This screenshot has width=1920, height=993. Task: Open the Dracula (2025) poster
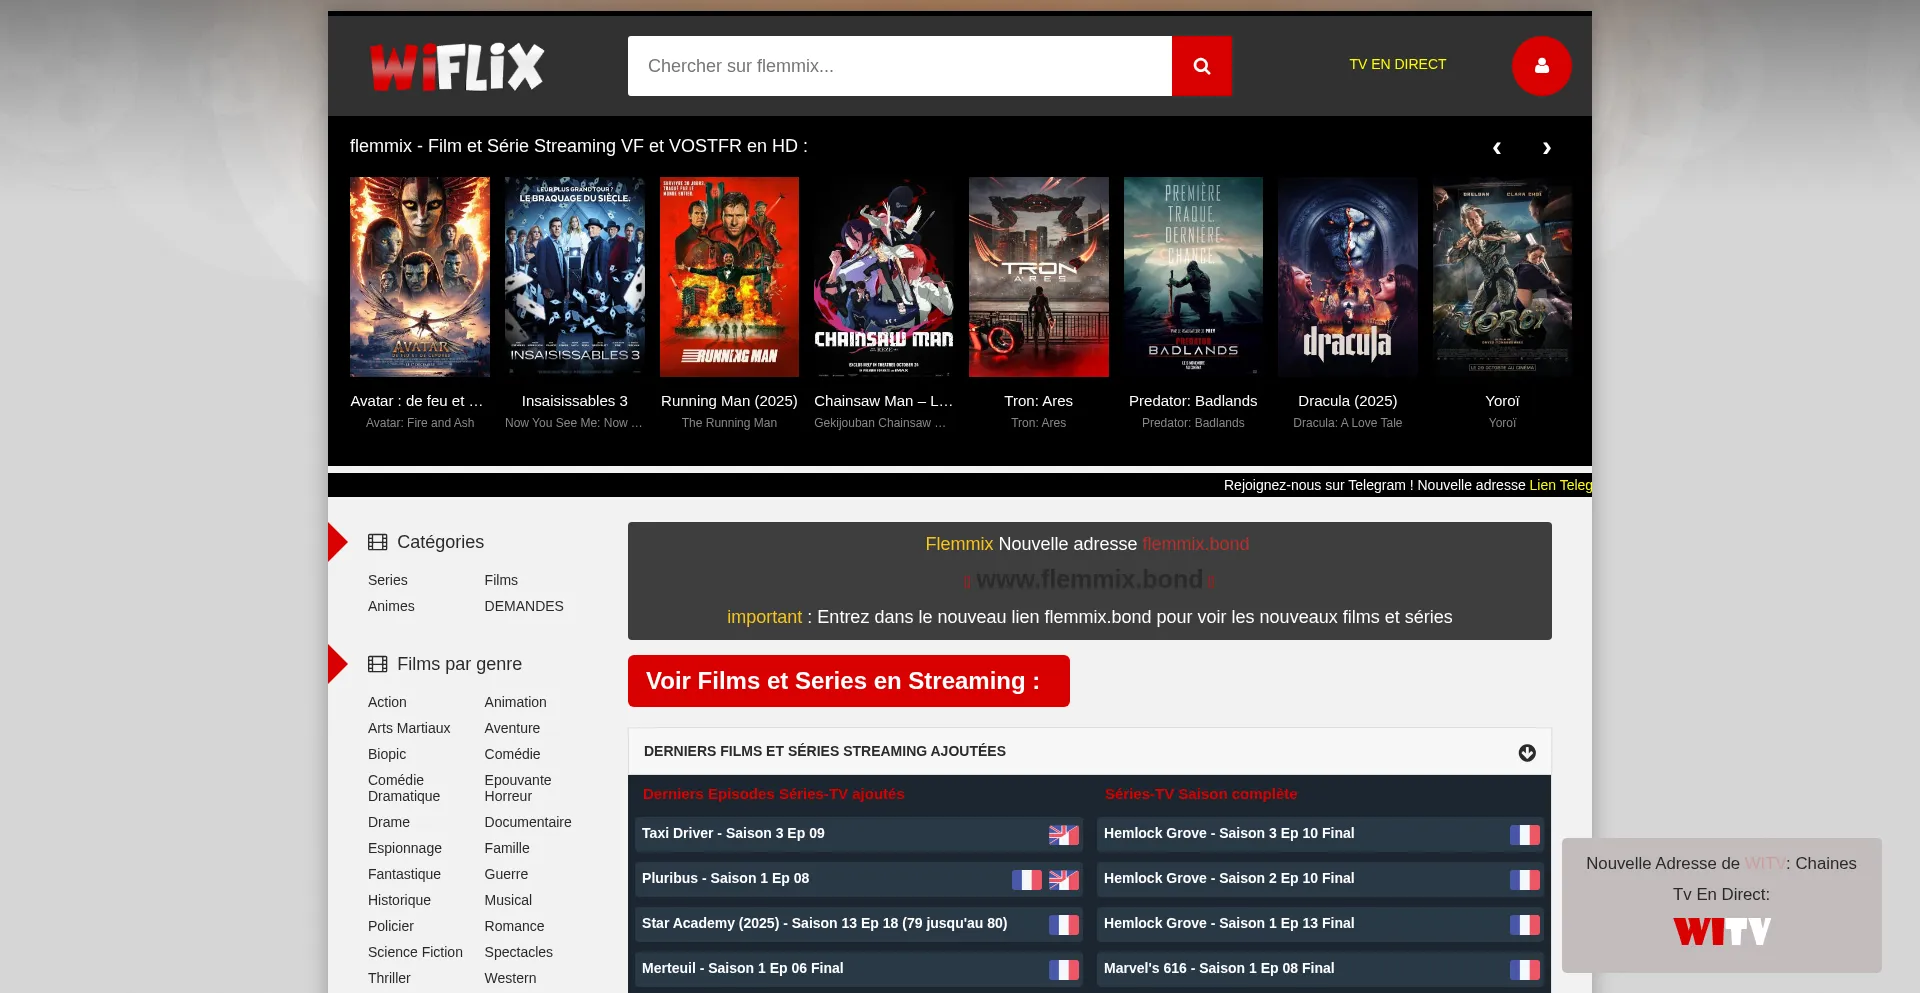click(1348, 277)
